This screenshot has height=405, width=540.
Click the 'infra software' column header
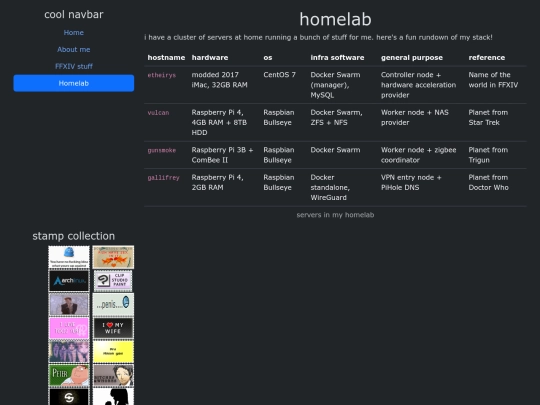[x=337, y=58]
